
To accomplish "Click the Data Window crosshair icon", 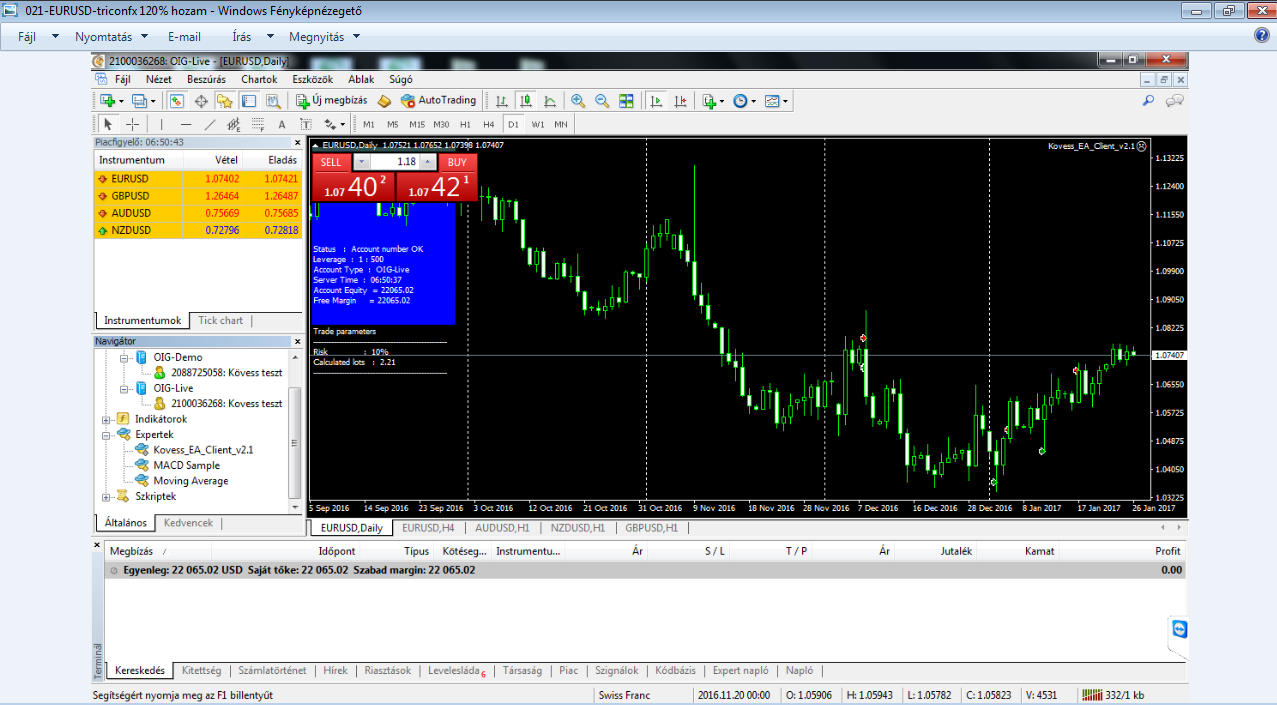I will tap(200, 101).
